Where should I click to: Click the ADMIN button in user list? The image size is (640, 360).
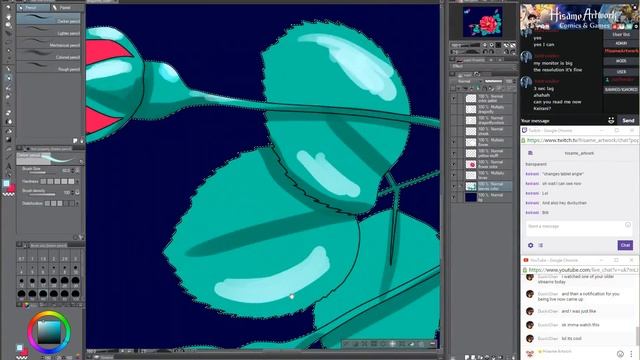pyautogui.click(x=621, y=43)
